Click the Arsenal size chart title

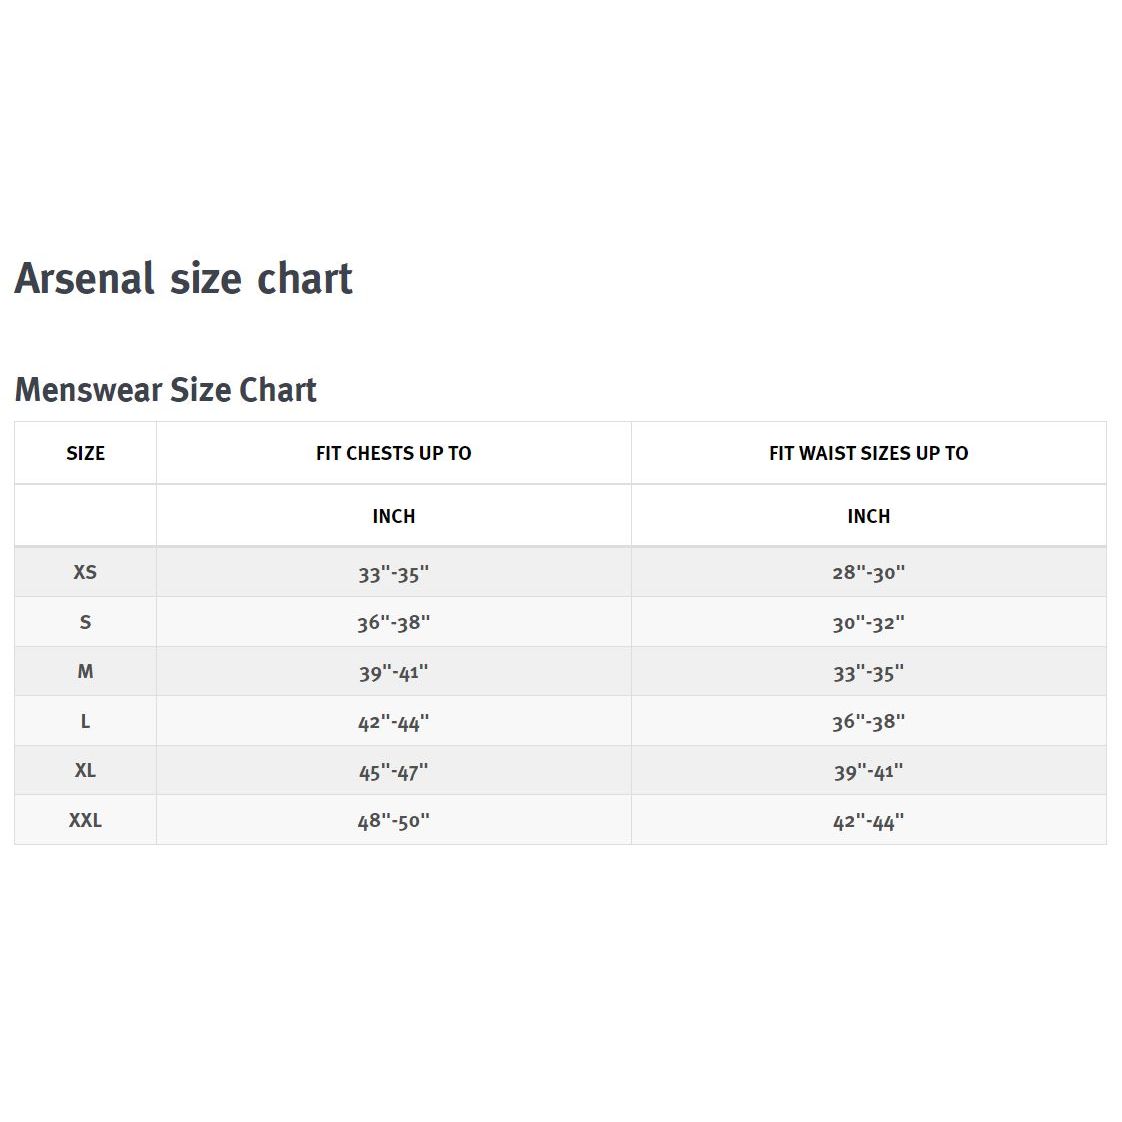[x=183, y=278]
